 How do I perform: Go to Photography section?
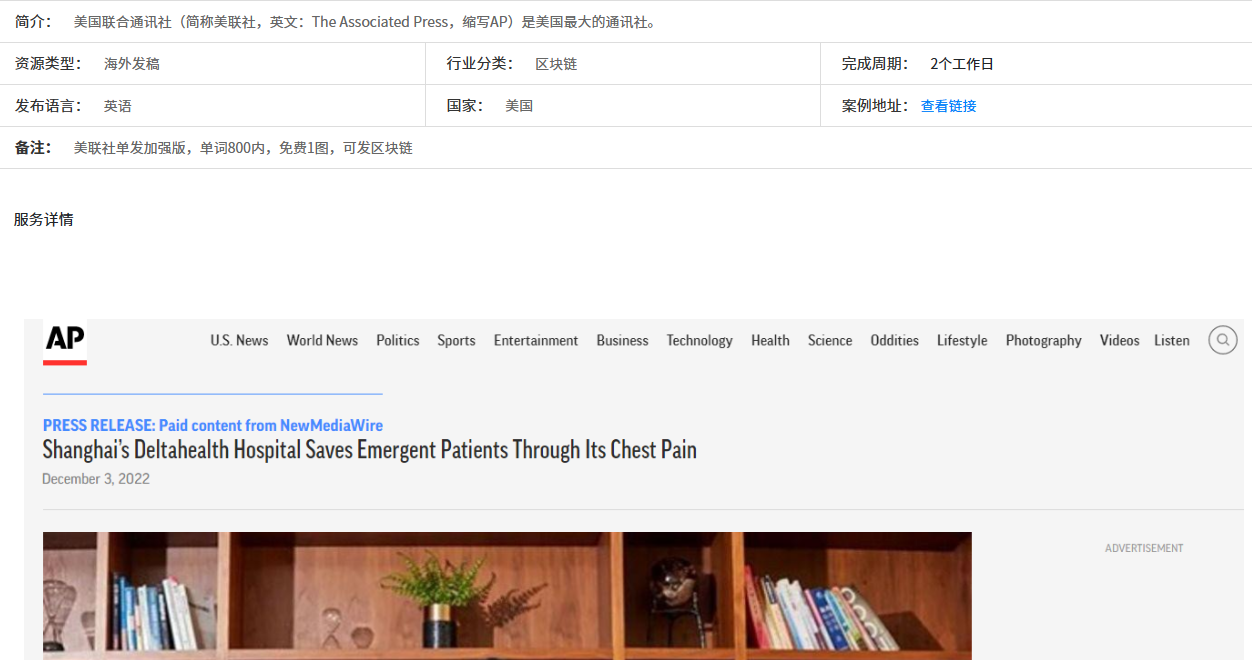pos(1043,340)
